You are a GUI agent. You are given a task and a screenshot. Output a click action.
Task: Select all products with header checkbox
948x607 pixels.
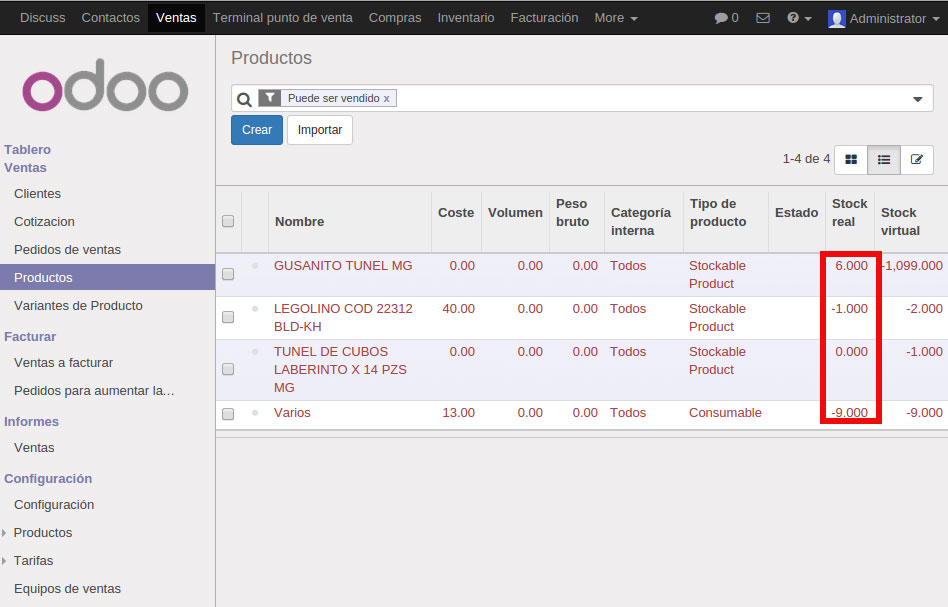(x=228, y=221)
